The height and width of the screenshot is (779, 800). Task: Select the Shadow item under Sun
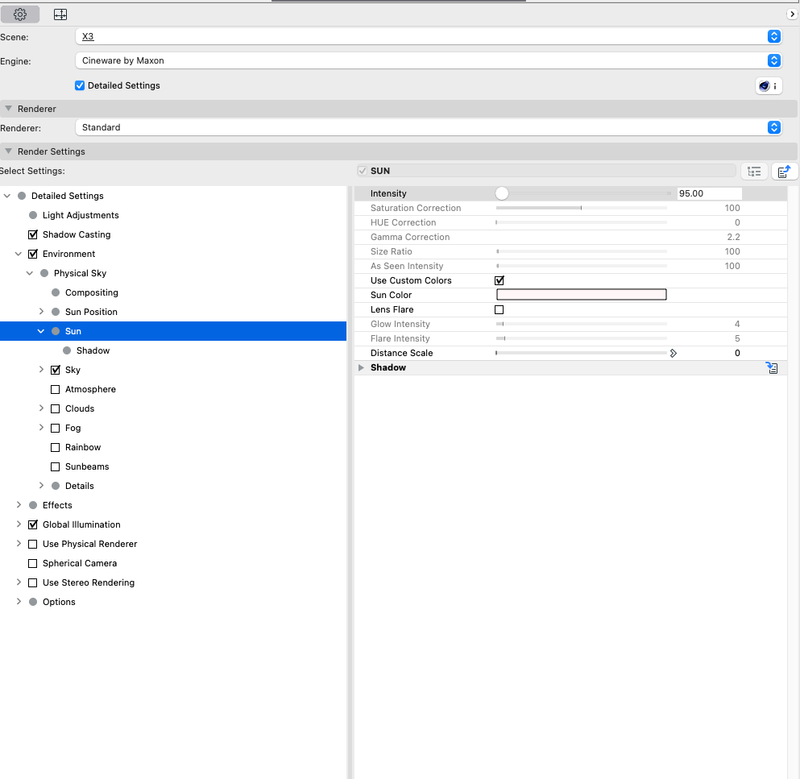[93, 350]
